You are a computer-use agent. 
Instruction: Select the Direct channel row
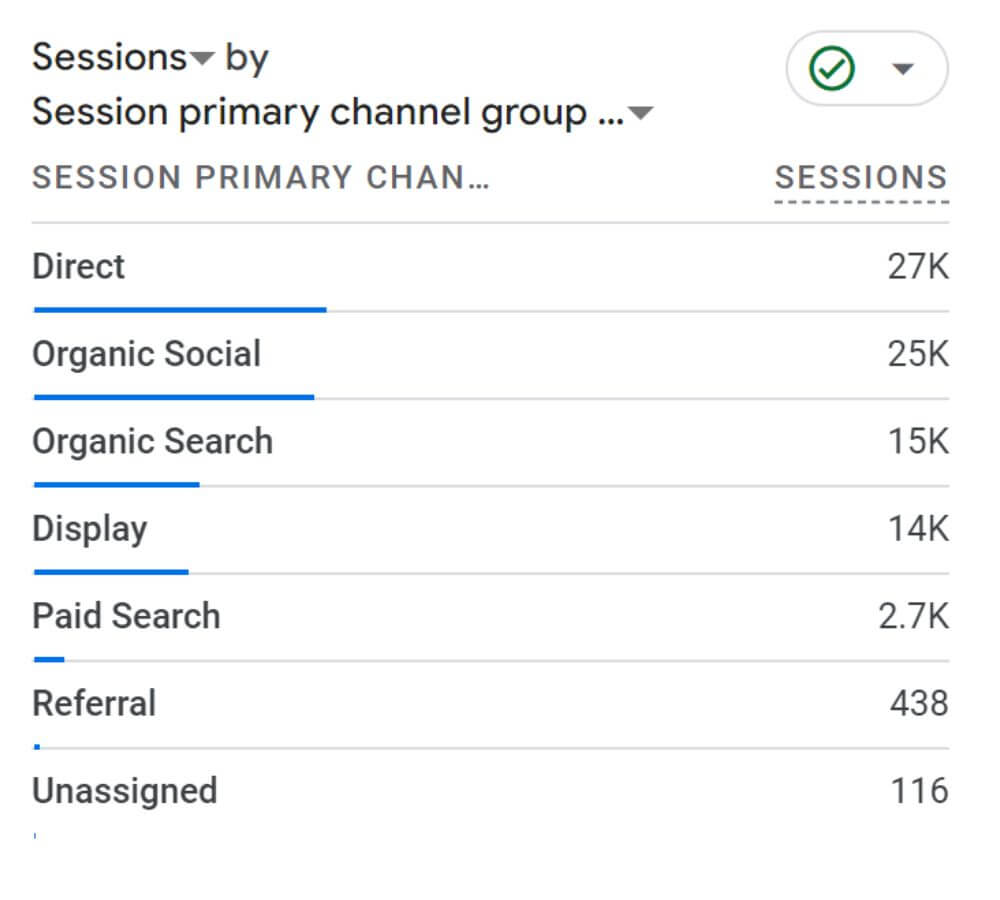pyautogui.click(x=490, y=268)
